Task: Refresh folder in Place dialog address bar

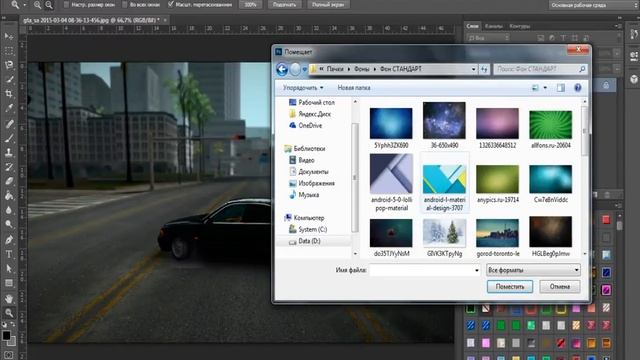Action: pos(484,69)
